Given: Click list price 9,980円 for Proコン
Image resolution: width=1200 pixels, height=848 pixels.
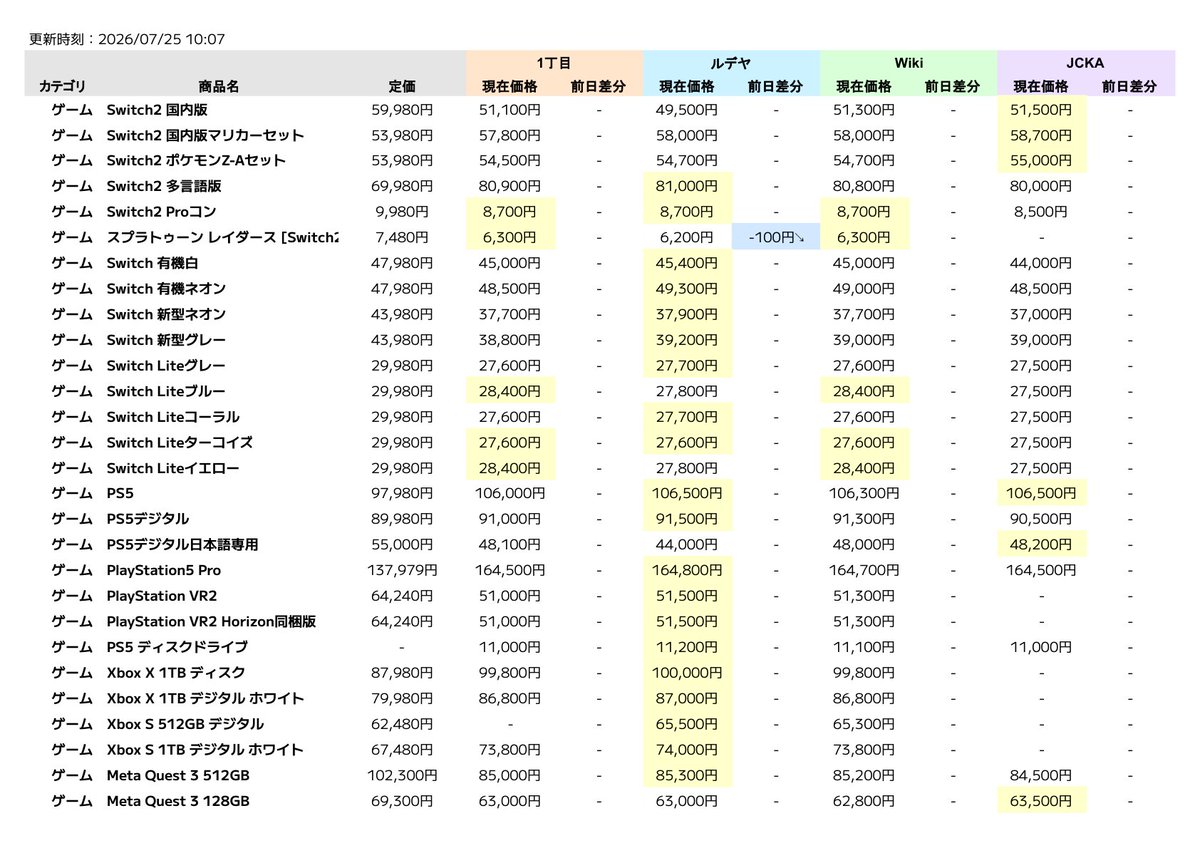Looking at the screenshot, I should pyautogui.click(x=402, y=212).
